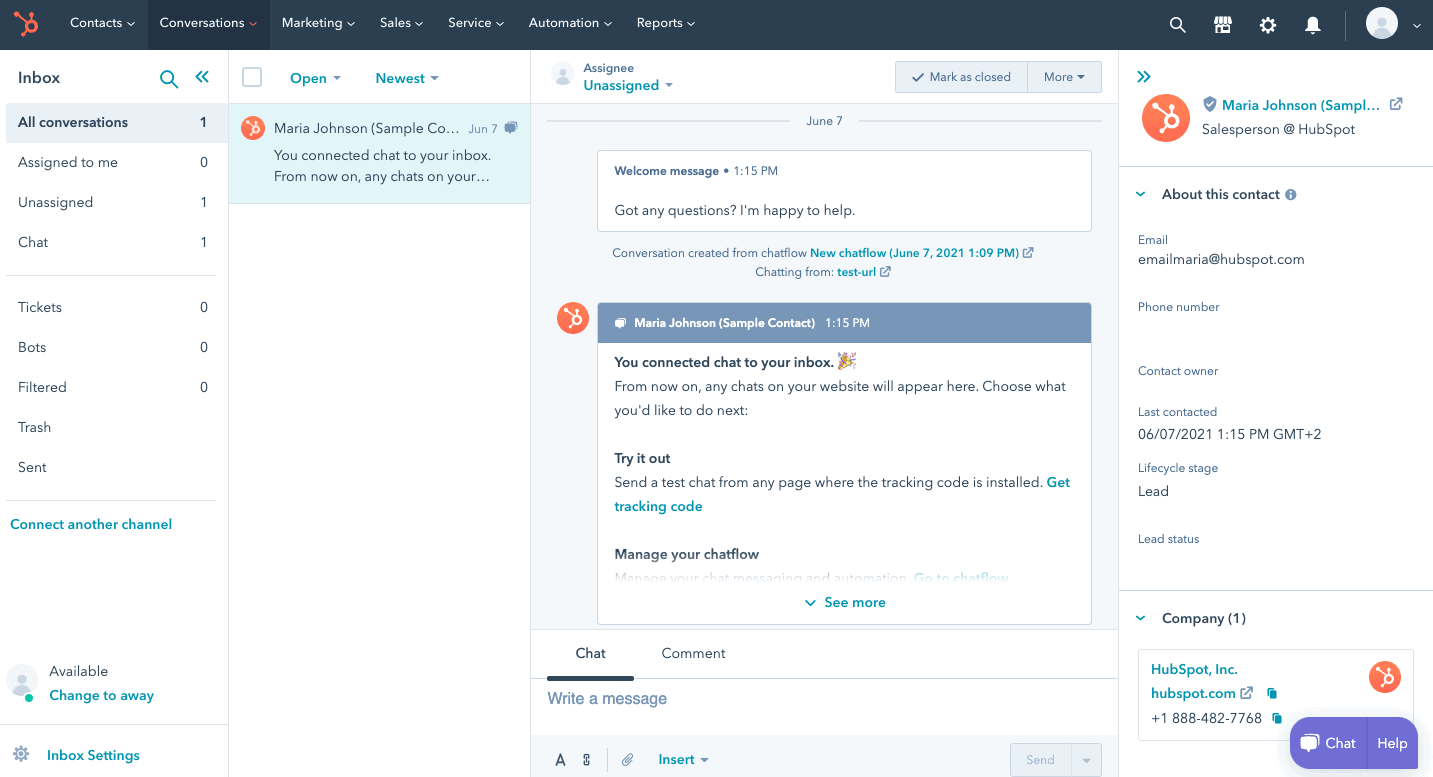Search the inbox using magnifier icon
Screen dimensions: 1433x777
[x=169, y=78]
